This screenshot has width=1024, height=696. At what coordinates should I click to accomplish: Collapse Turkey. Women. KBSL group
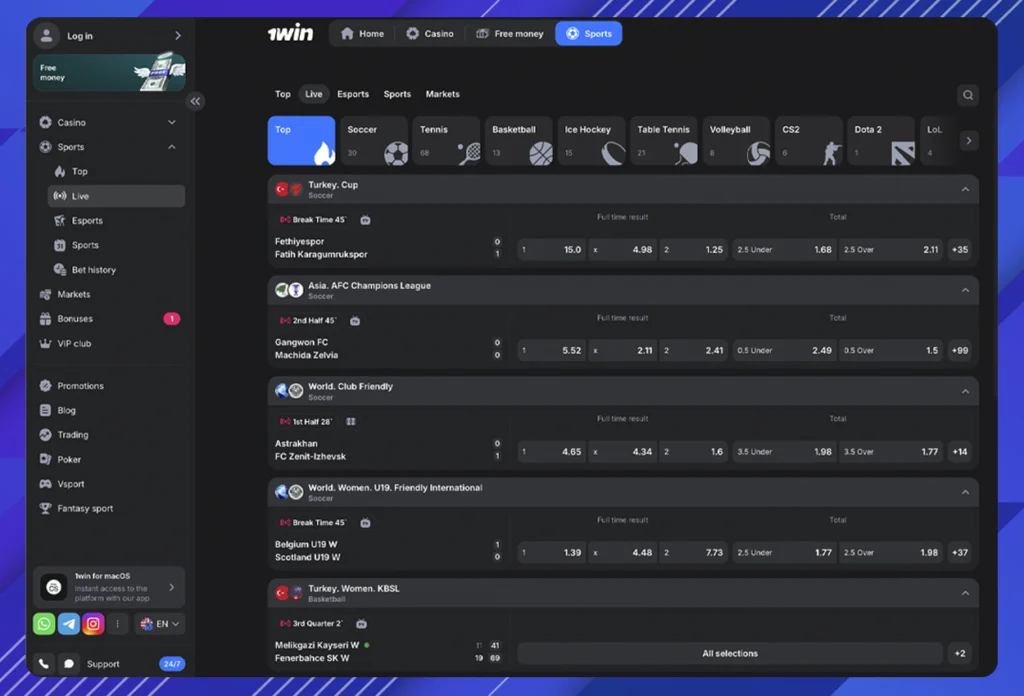pyautogui.click(x=965, y=593)
